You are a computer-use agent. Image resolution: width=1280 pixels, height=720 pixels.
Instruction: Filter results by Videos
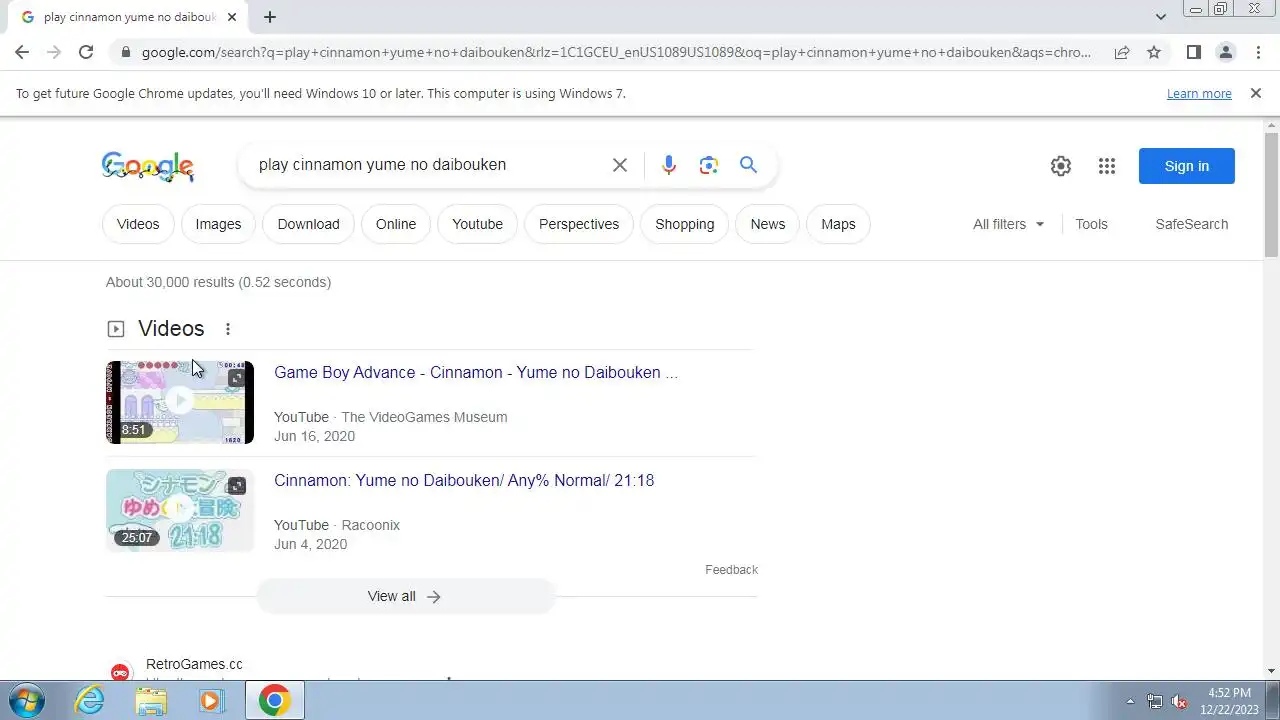click(138, 224)
